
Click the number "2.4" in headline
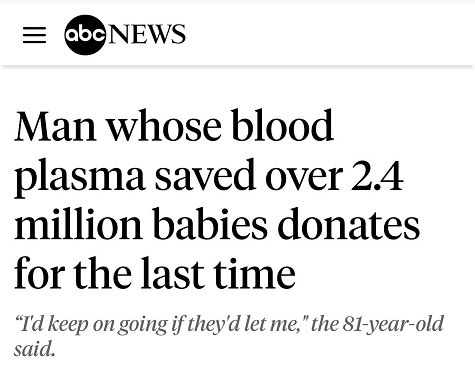[377, 176]
